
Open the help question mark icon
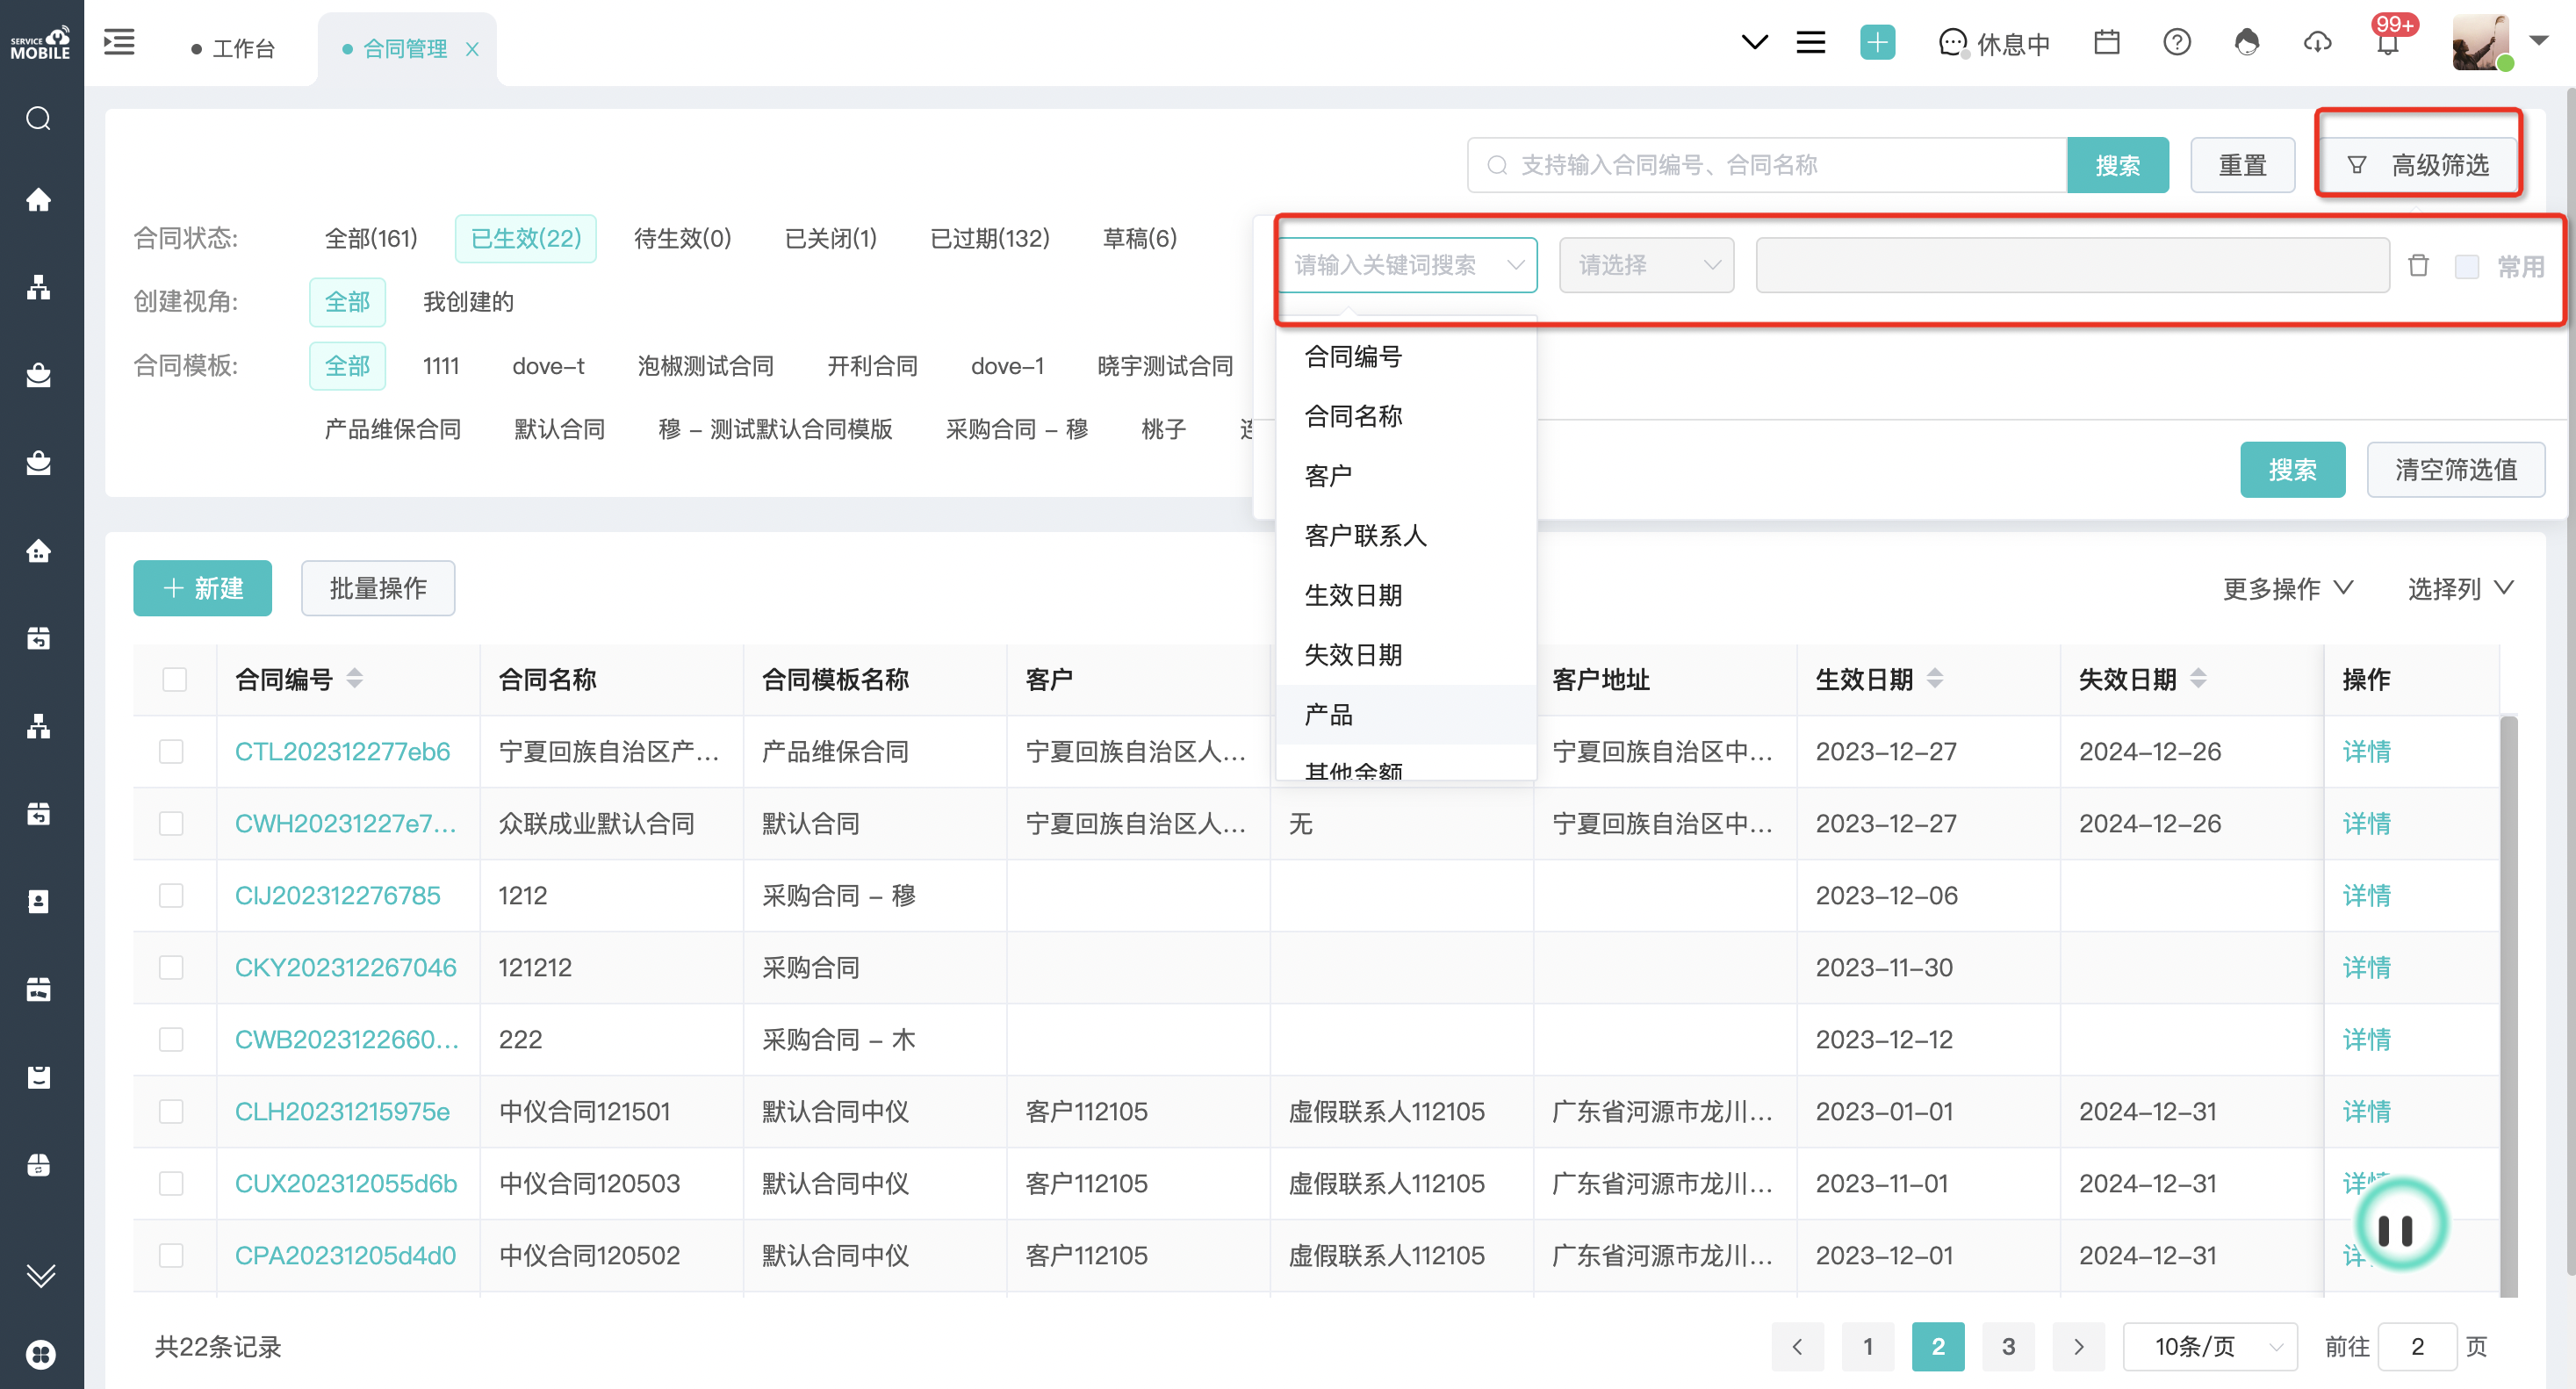pos(2177,43)
